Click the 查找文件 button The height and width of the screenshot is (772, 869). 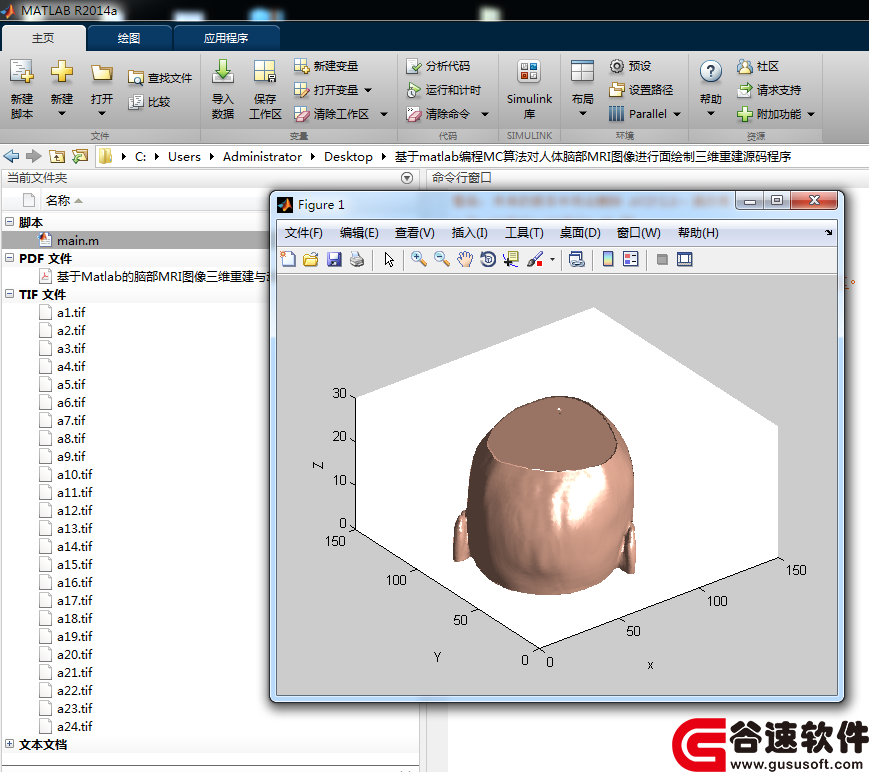(x=160, y=78)
